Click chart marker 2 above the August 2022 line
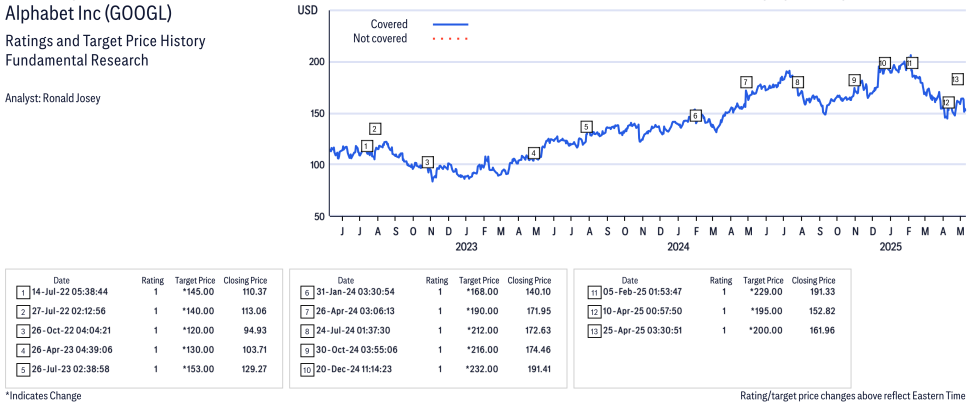This screenshot has height=402, width=976. tap(375, 129)
